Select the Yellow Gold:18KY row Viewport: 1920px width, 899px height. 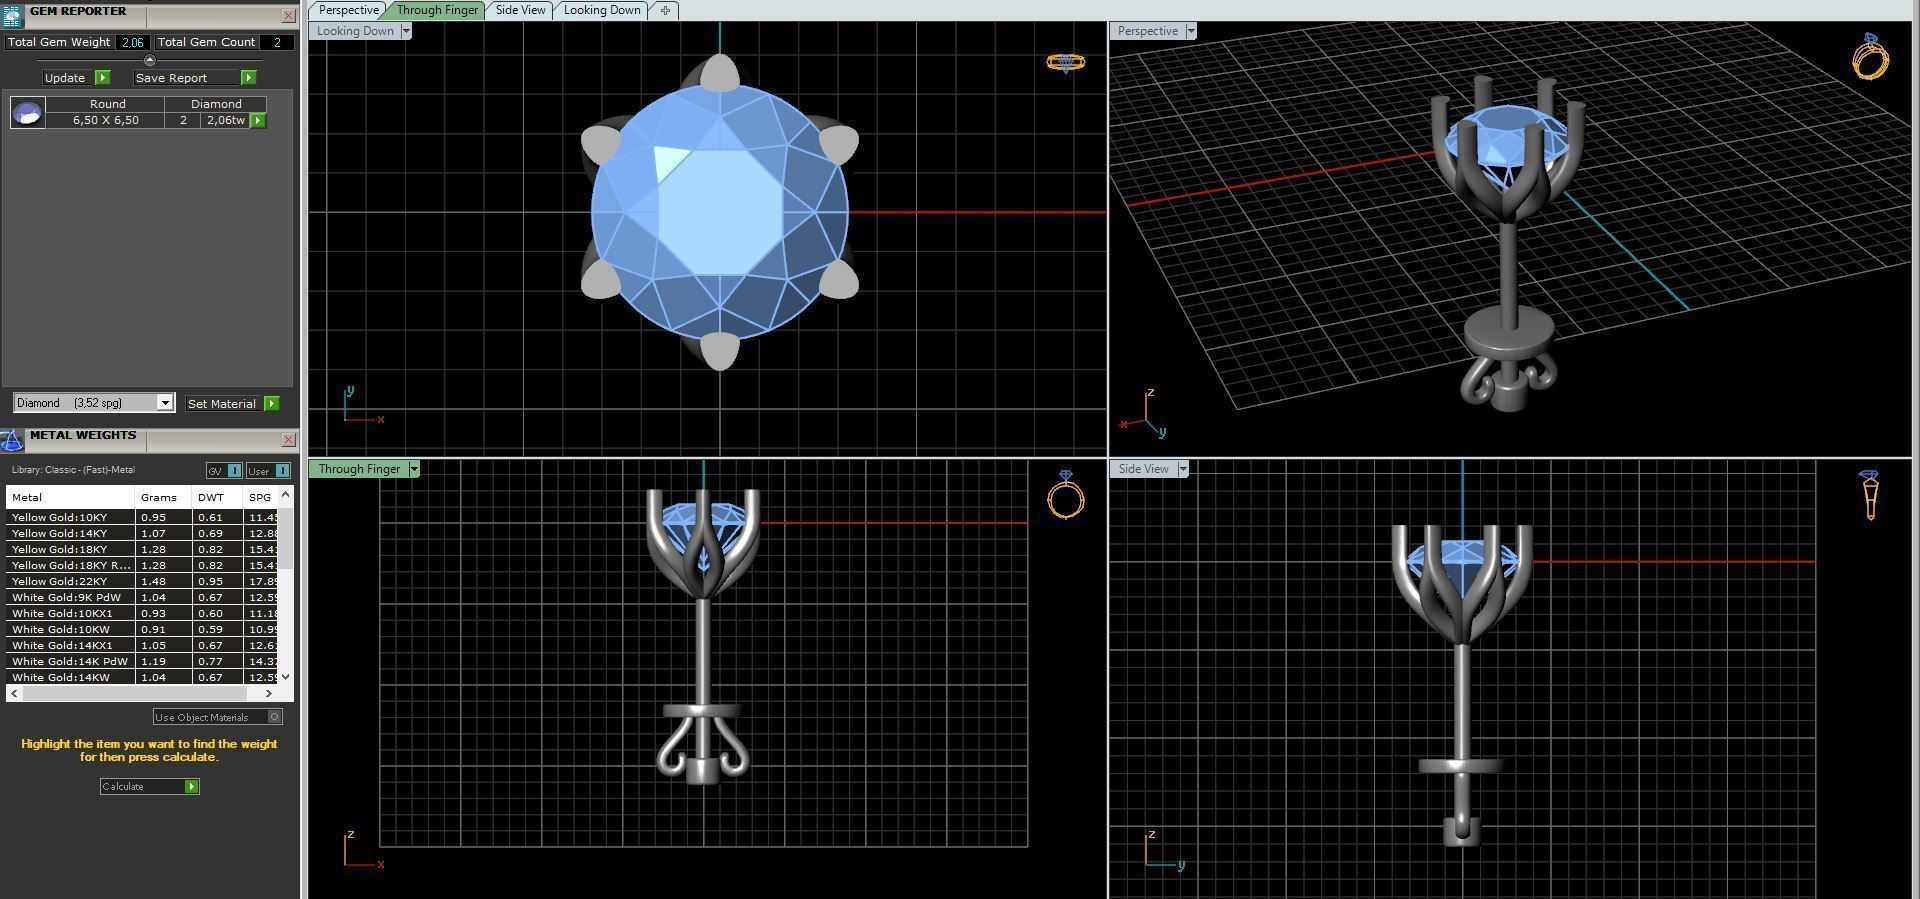(x=142, y=549)
